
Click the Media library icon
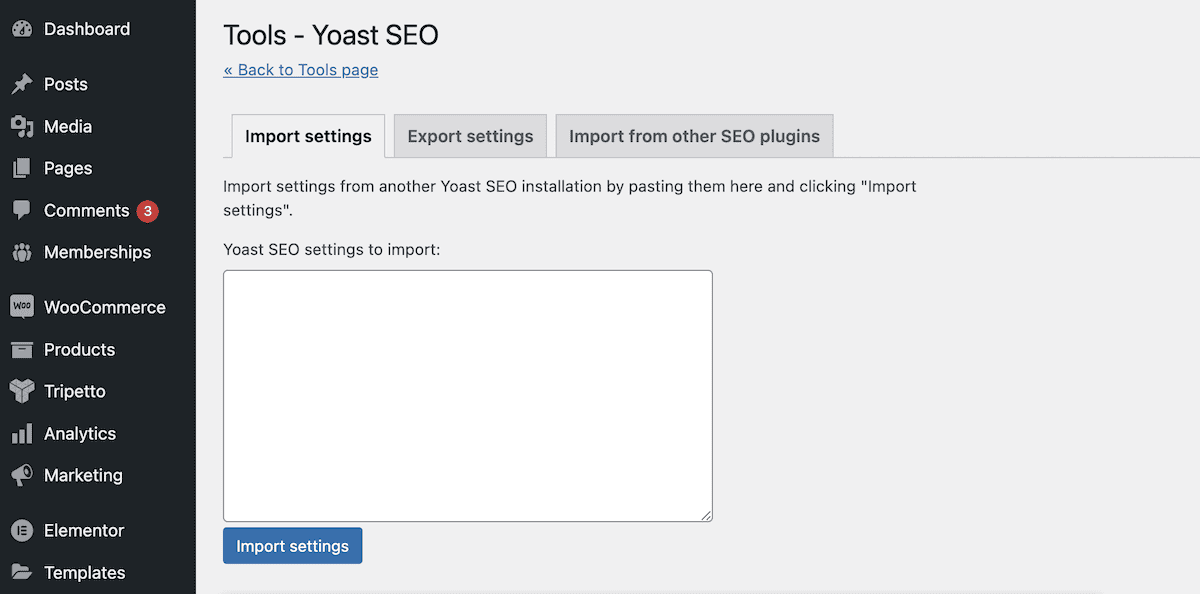(x=22, y=126)
